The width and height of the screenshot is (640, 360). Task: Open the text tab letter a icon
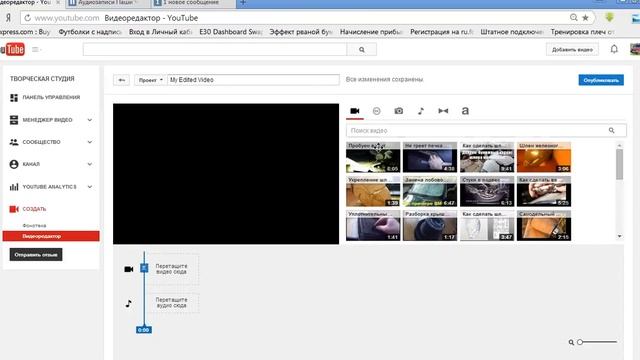[465, 111]
